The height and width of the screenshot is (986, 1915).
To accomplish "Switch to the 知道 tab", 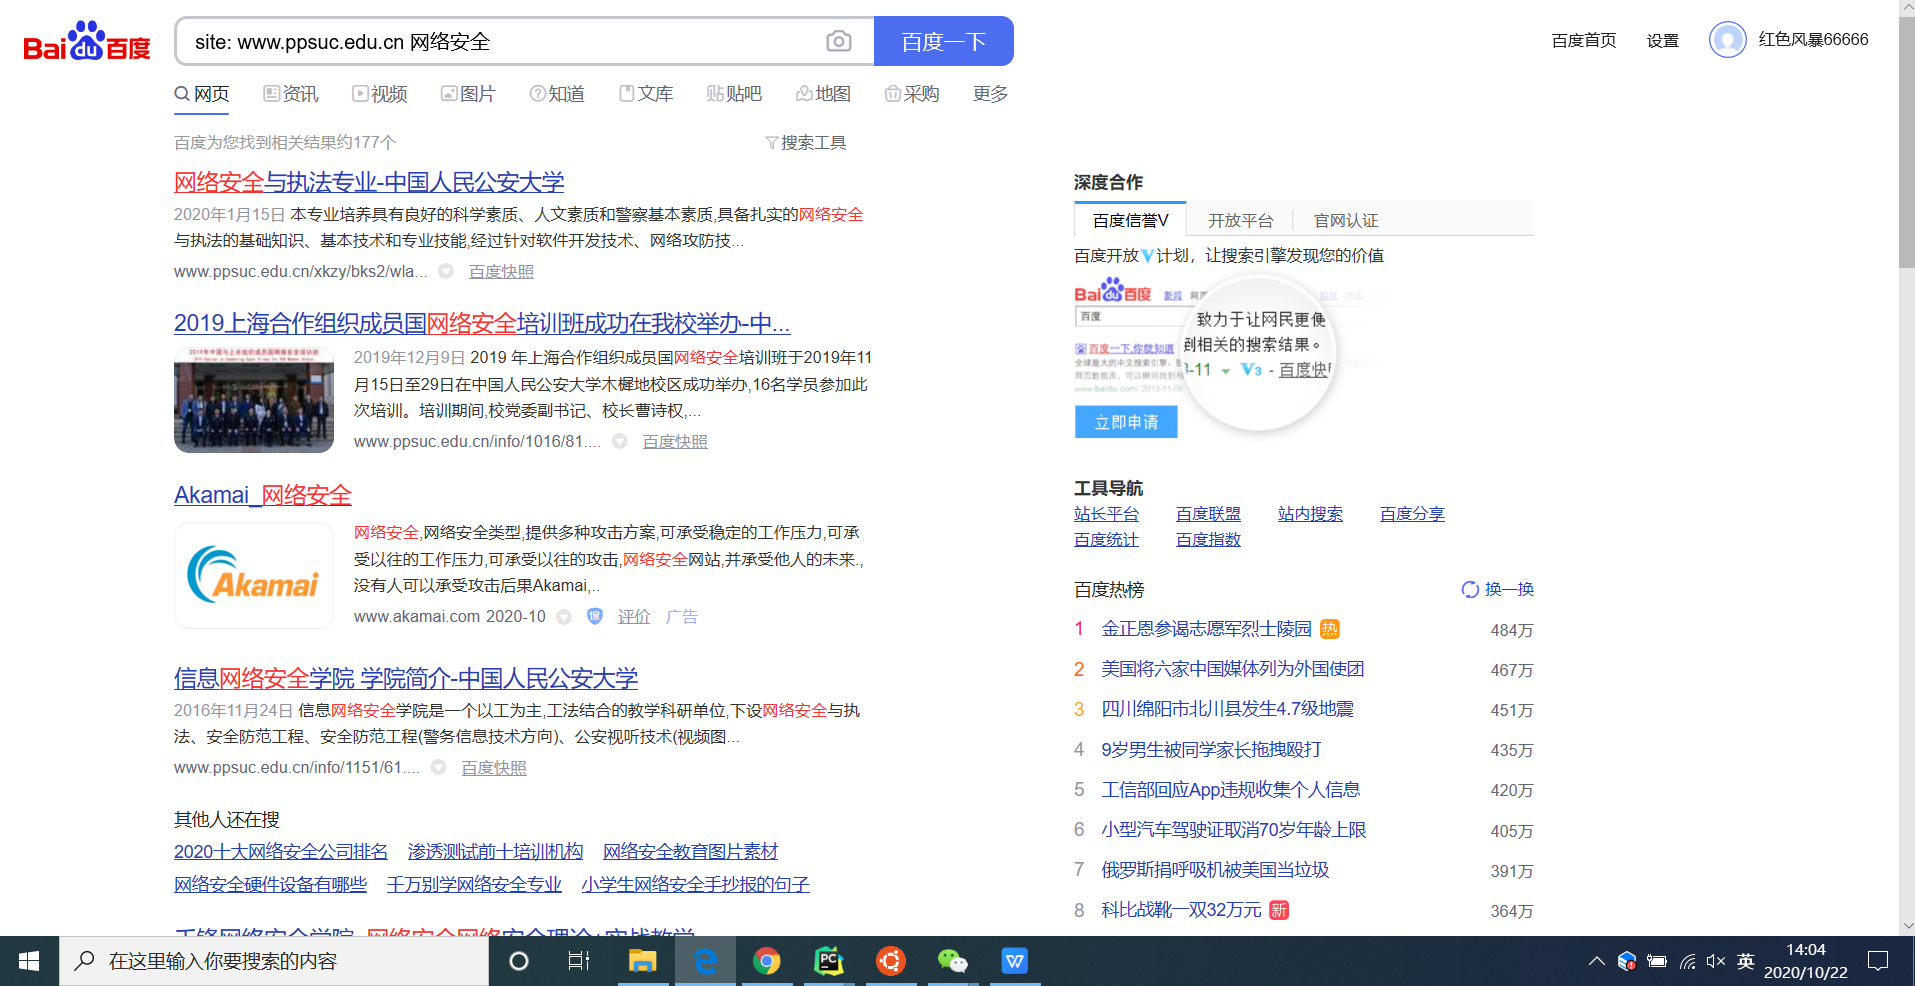I will 557,94.
